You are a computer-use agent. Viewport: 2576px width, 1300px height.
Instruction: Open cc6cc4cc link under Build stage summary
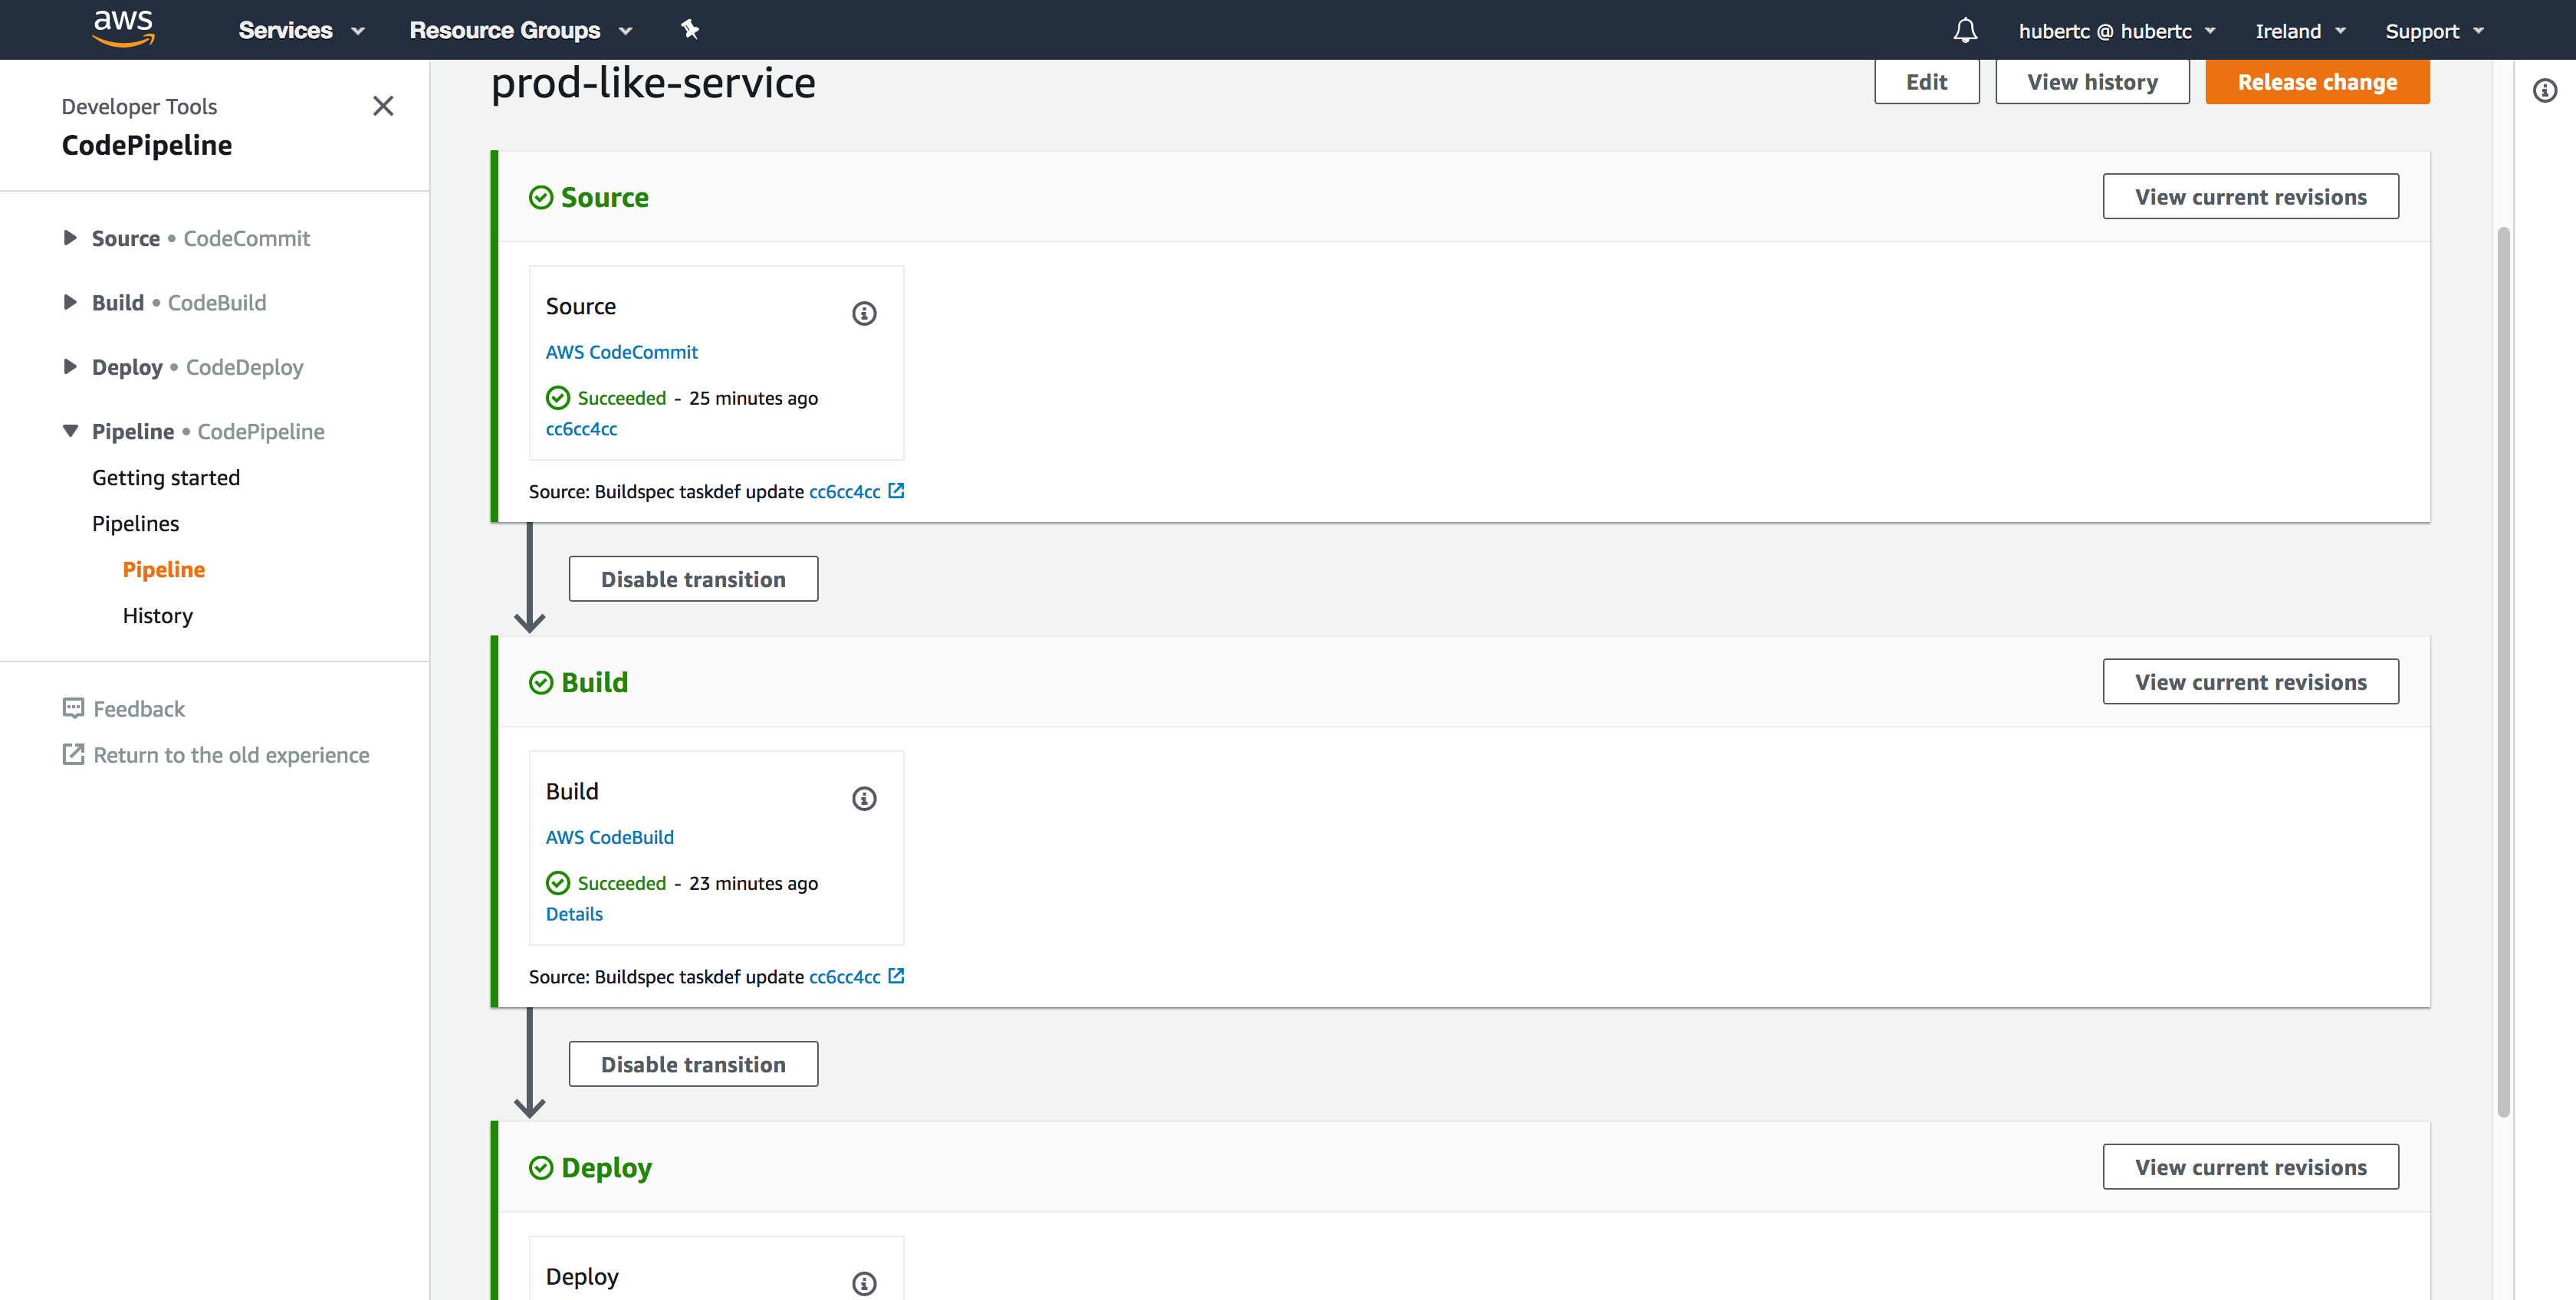point(845,977)
